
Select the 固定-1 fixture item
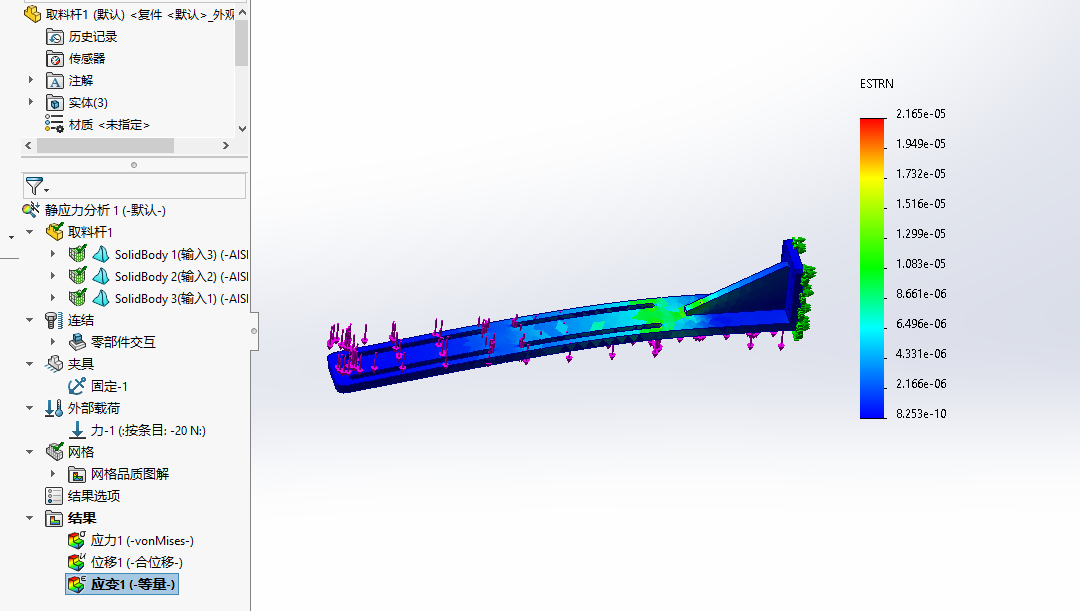coord(109,386)
